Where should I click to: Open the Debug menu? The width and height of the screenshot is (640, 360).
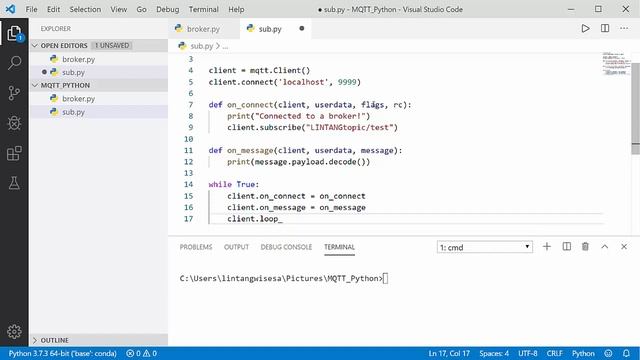click(167, 9)
